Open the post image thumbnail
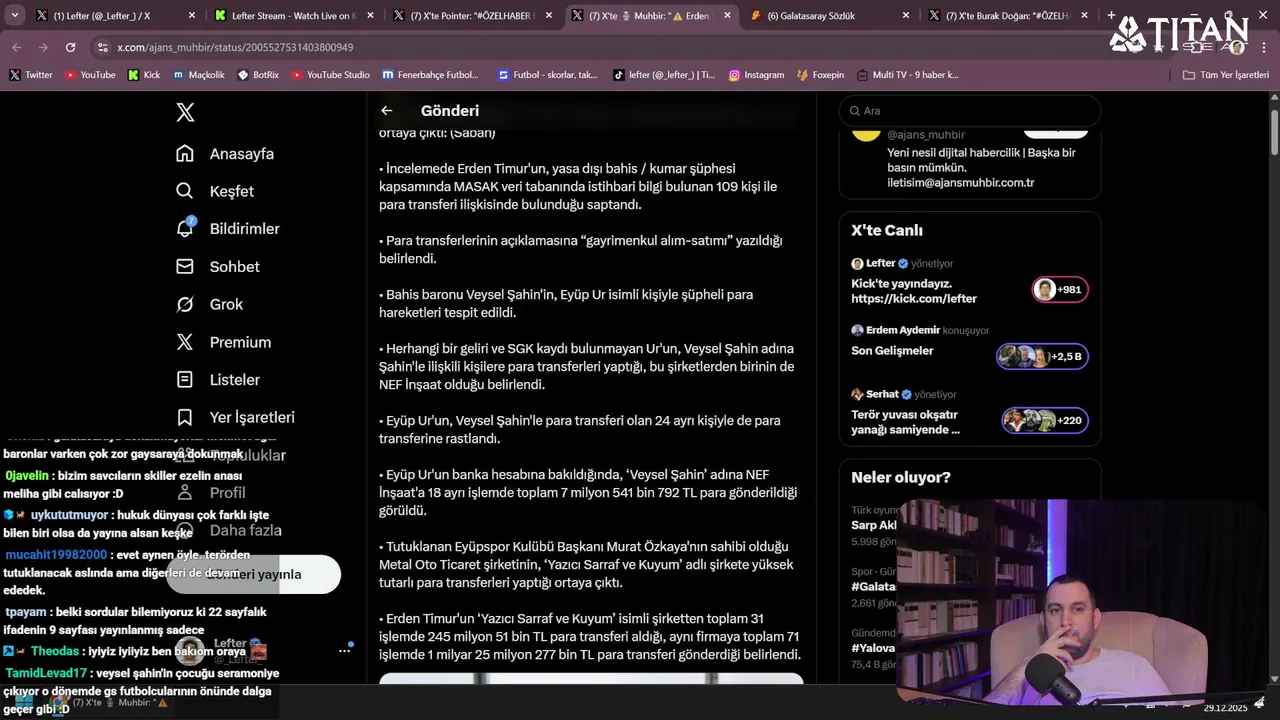Viewport: 1280px width, 720px height. pos(591,678)
